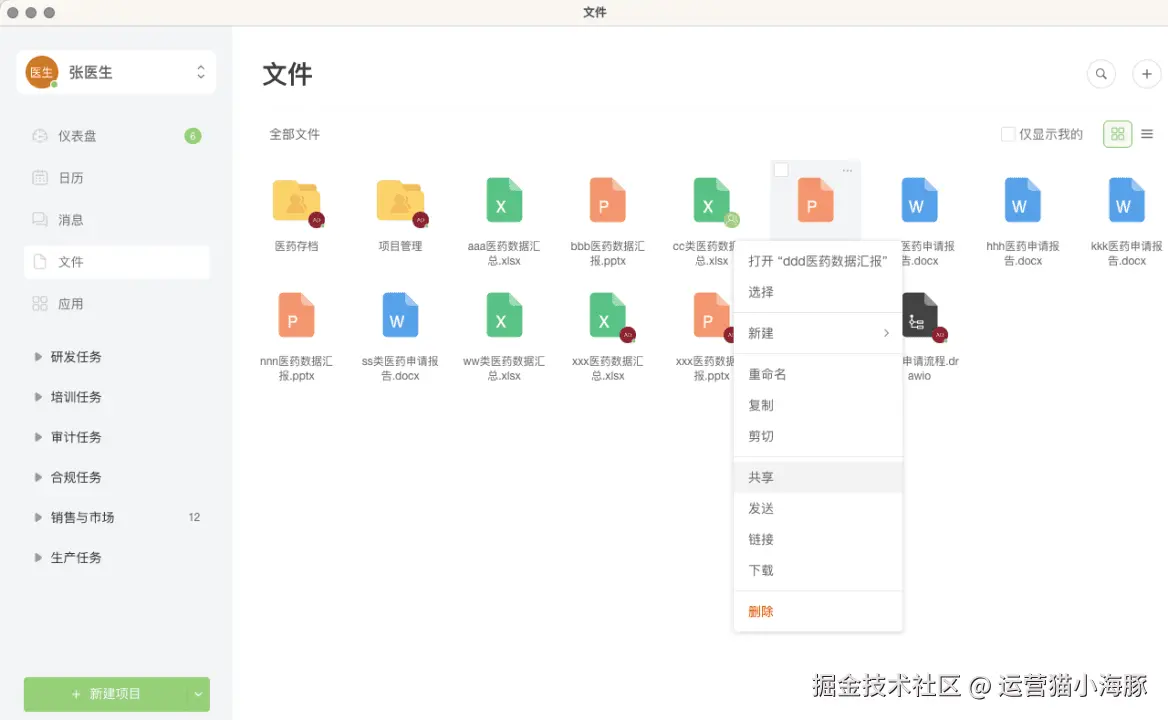Open the search icon
The height and width of the screenshot is (720, 1168).
pyautogui.click(x=1101, y=74)
